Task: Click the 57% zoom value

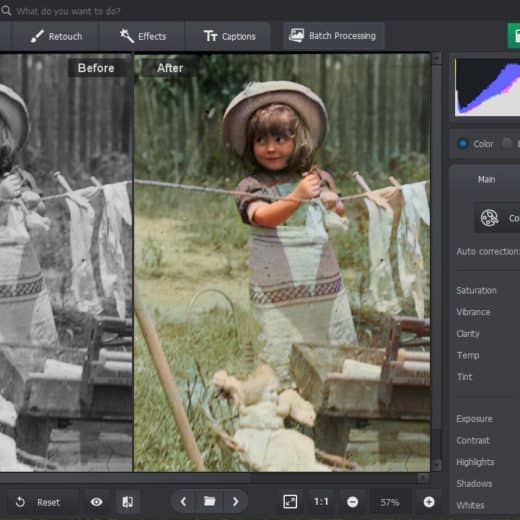Action: click(x=389, y=502)
